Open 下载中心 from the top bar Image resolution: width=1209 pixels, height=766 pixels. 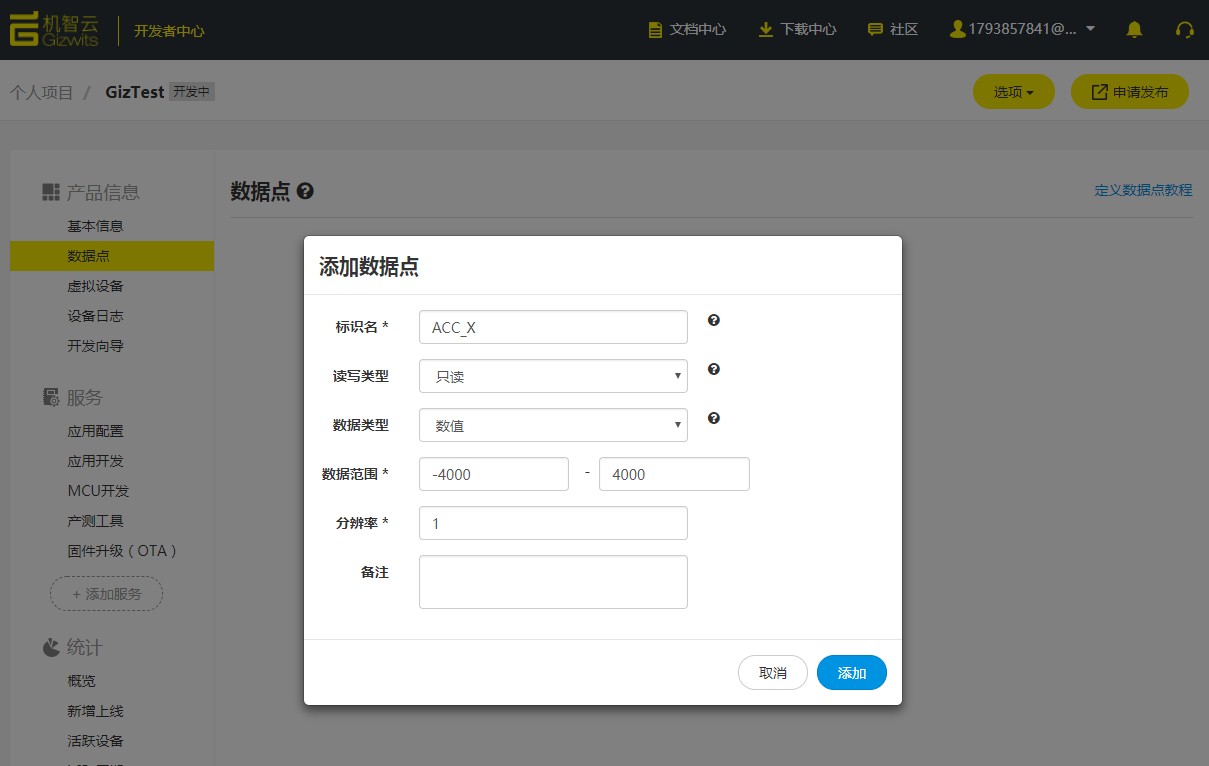(x=797, y=30)
